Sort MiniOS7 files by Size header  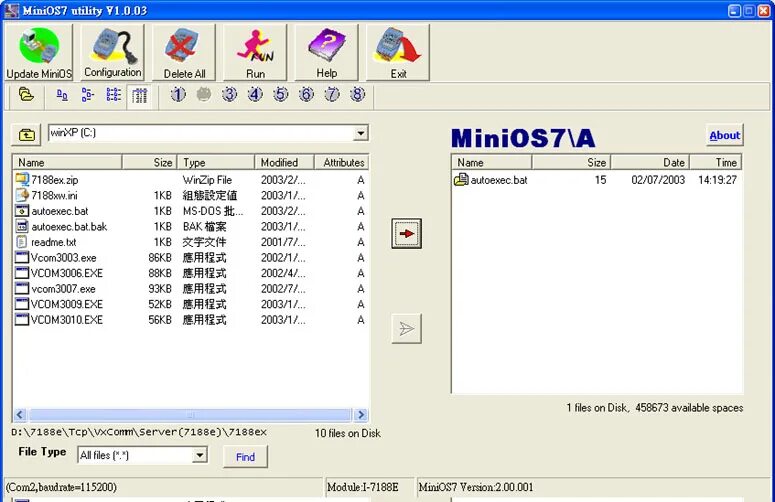(x=571, y=163)
